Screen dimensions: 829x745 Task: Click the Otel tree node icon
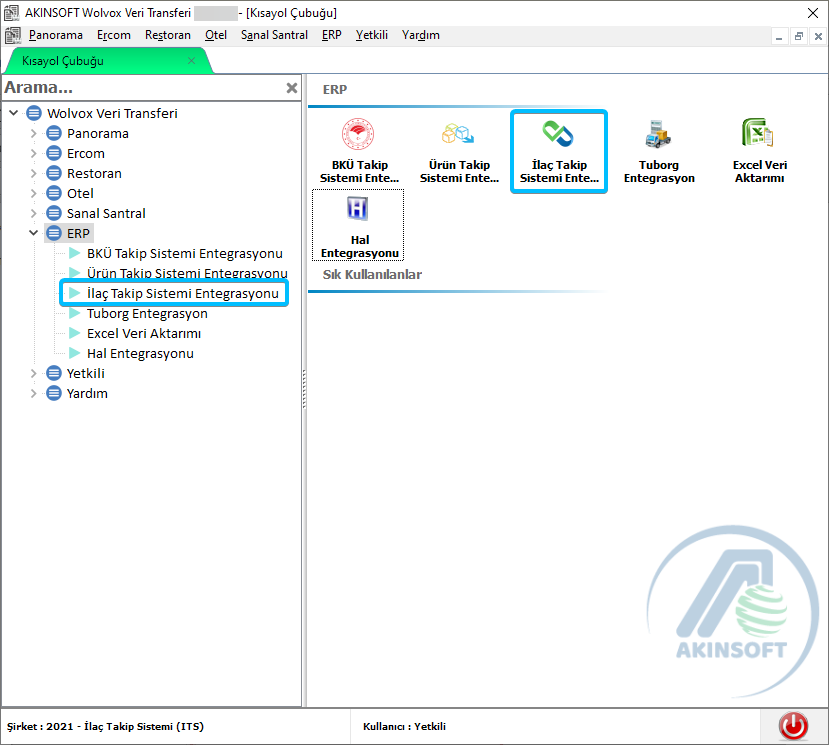coord(54,194)
